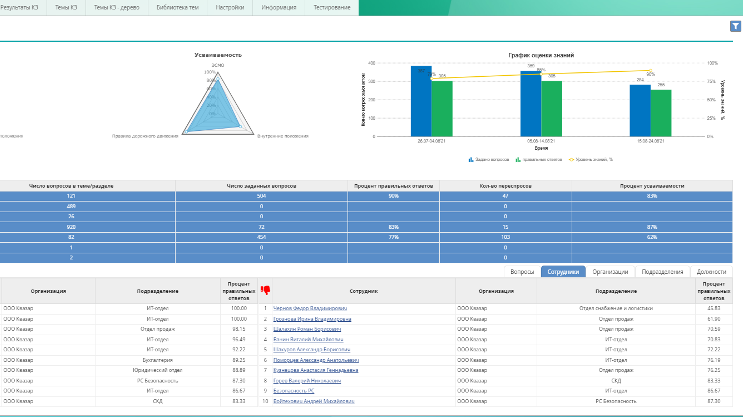Image resolution: width=743 pixels, height=418 pixels.
Task: Select the Организации tab
Action: click(x=610, y=271)
